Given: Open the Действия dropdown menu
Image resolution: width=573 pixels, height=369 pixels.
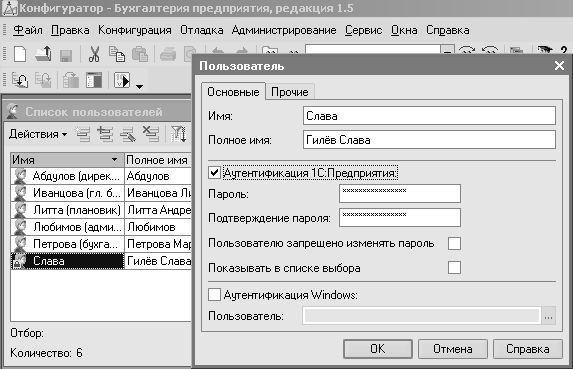Looking at the screenshot, I should (38, 134).
